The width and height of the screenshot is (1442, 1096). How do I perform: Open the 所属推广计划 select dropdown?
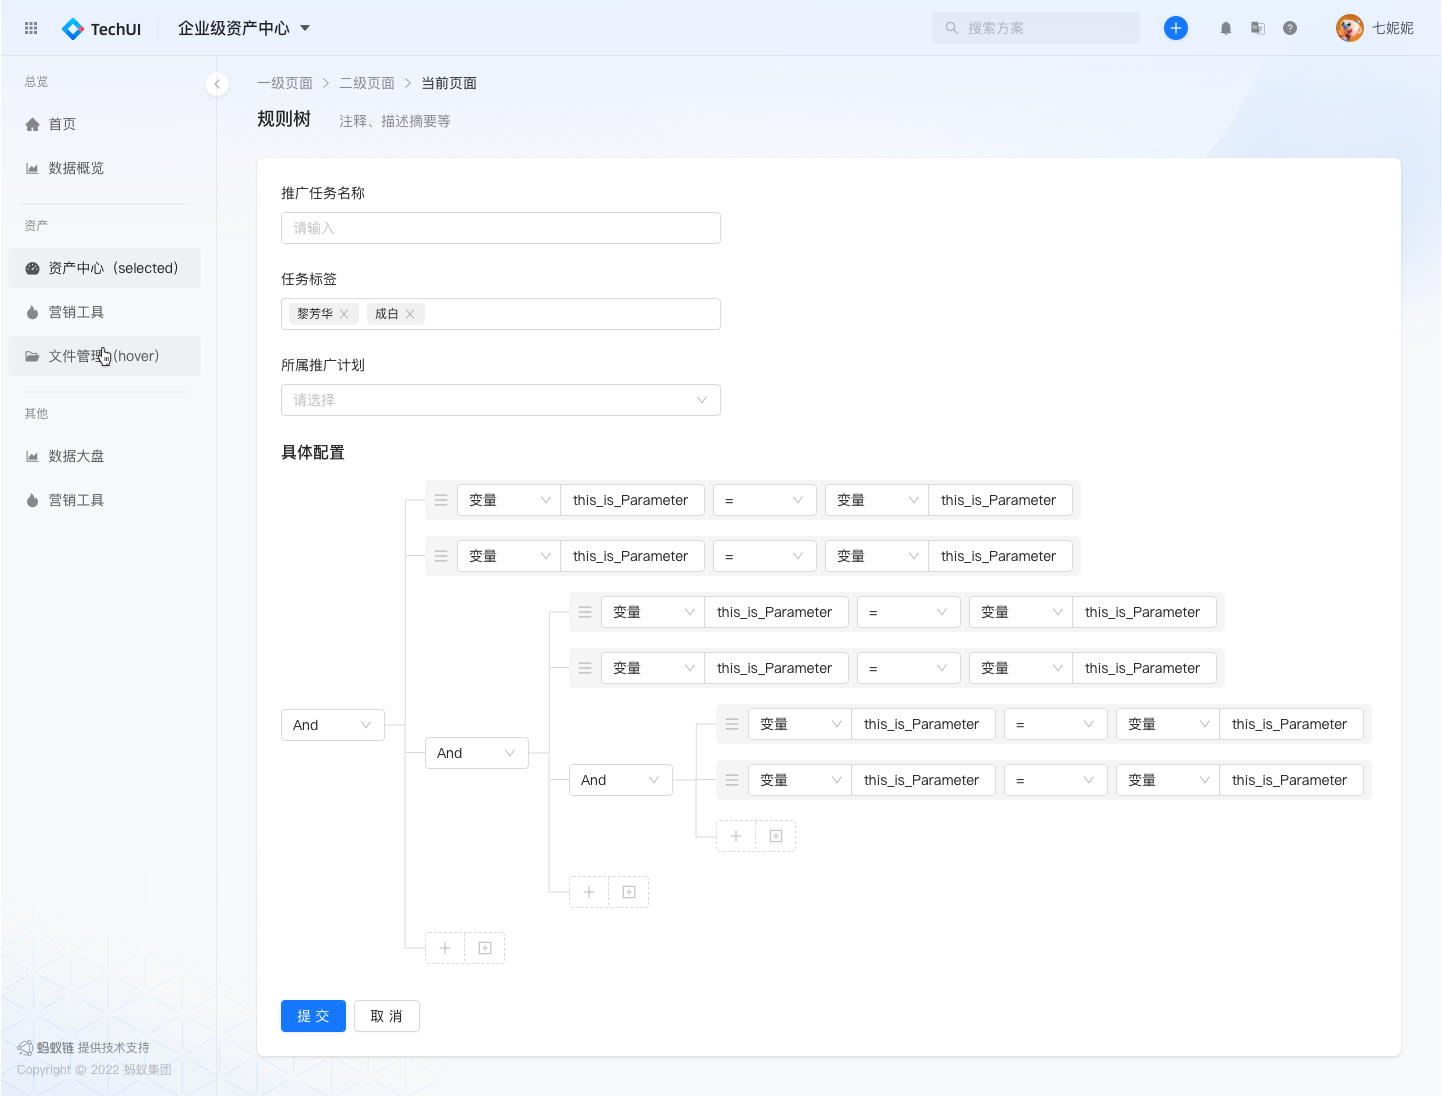click(501, 400)
